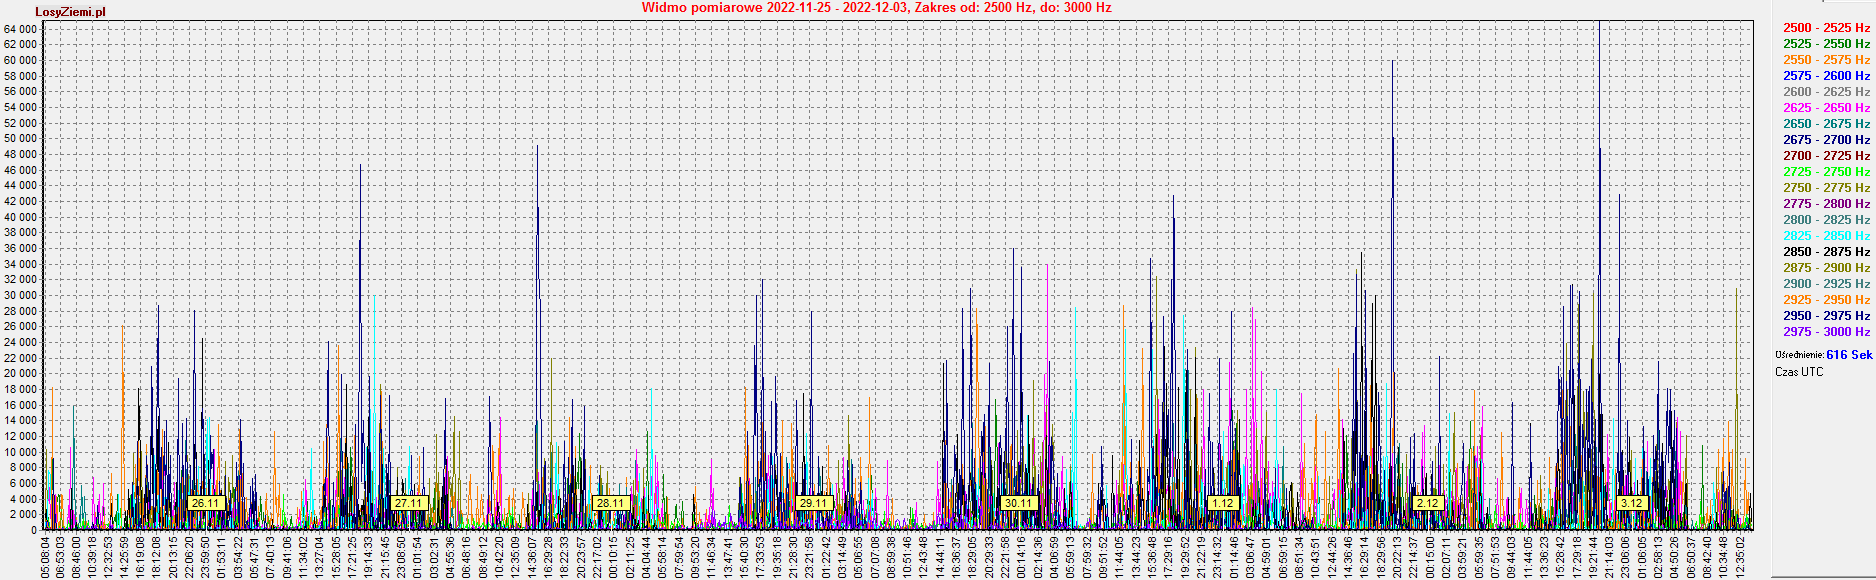This screenshot has height=580, width=1876.
Task: Click the 28.11 date label
Action: tap(610, 503)
